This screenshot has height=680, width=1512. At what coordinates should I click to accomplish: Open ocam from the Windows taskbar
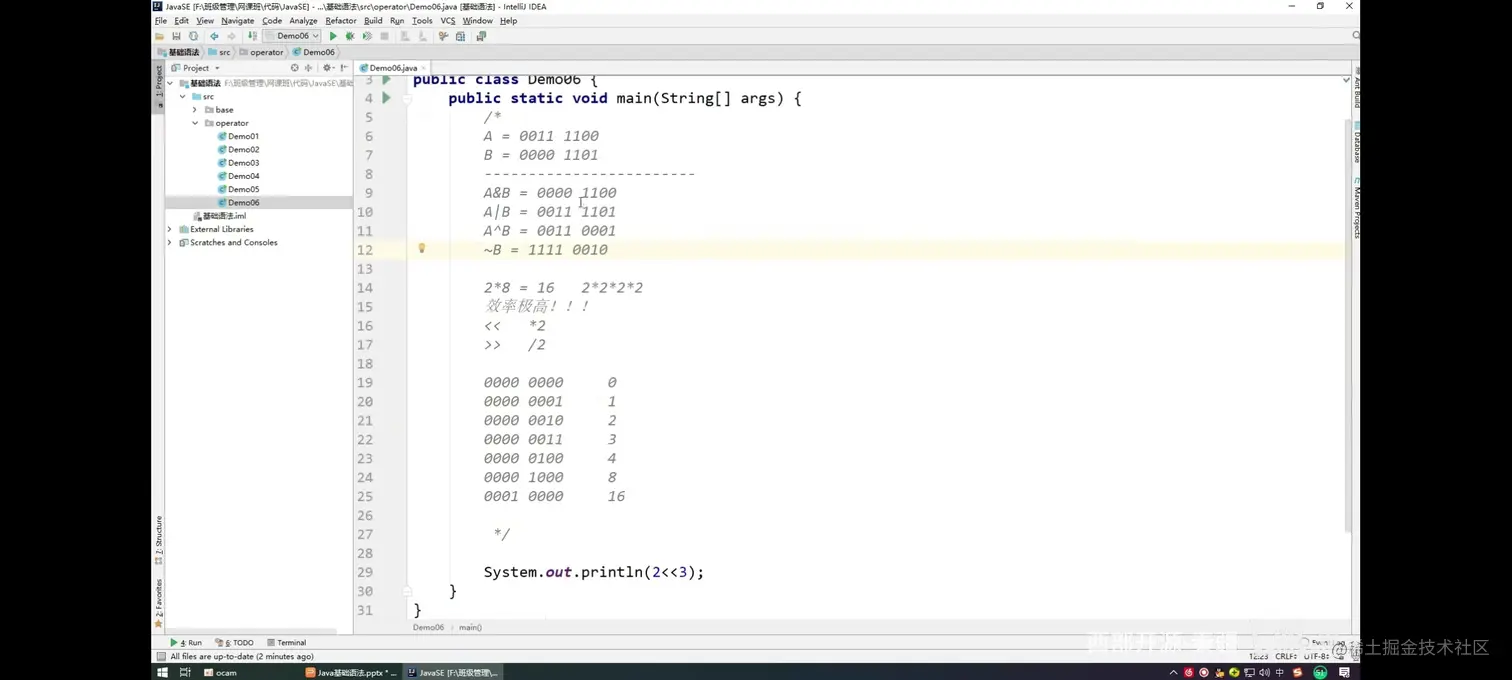[222, 672]
